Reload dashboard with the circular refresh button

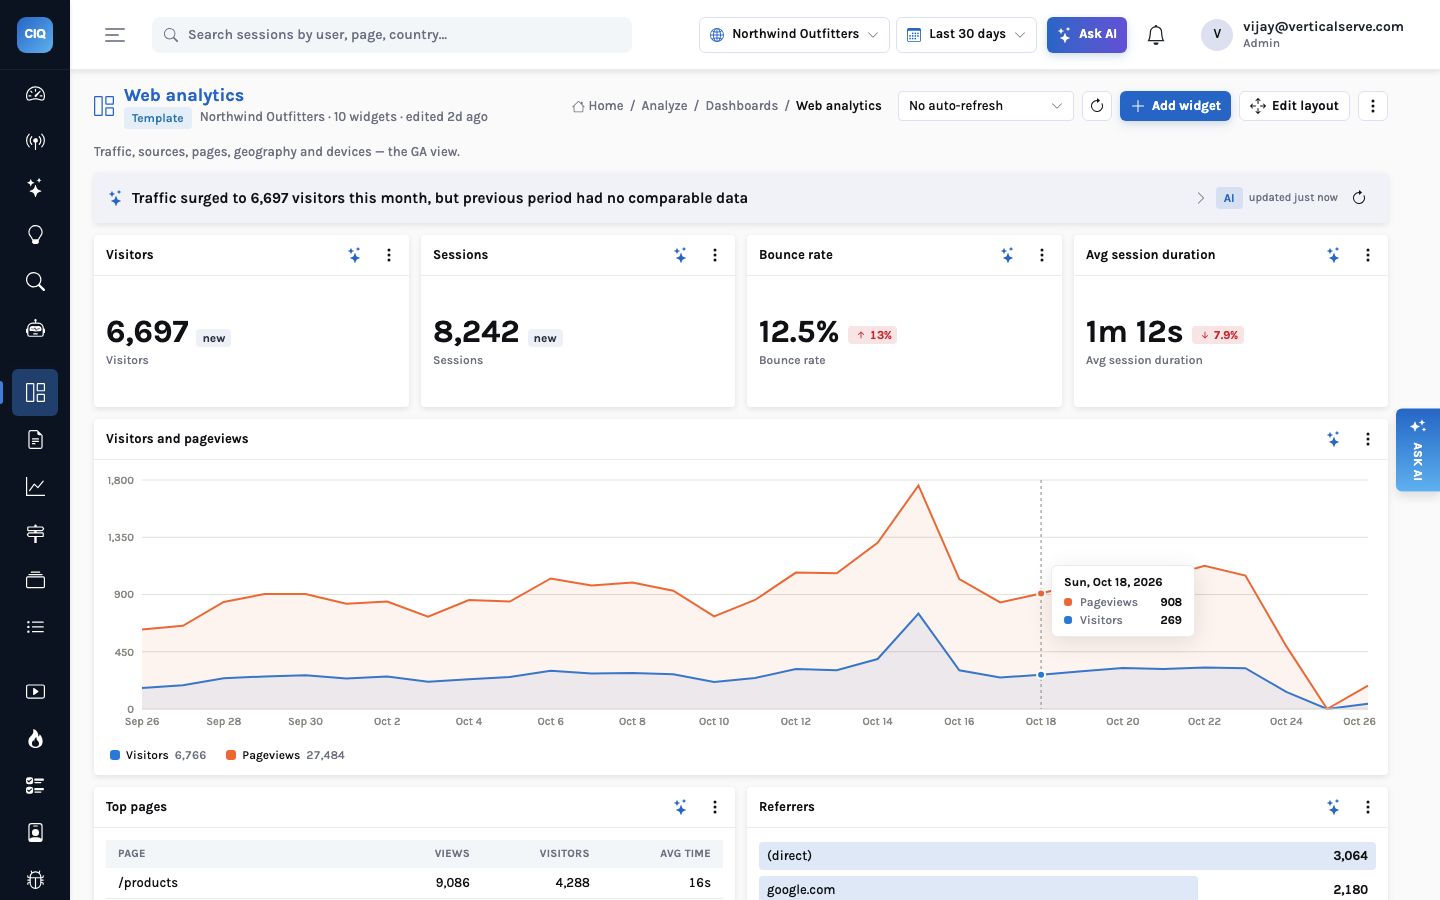coord(1097,106)
